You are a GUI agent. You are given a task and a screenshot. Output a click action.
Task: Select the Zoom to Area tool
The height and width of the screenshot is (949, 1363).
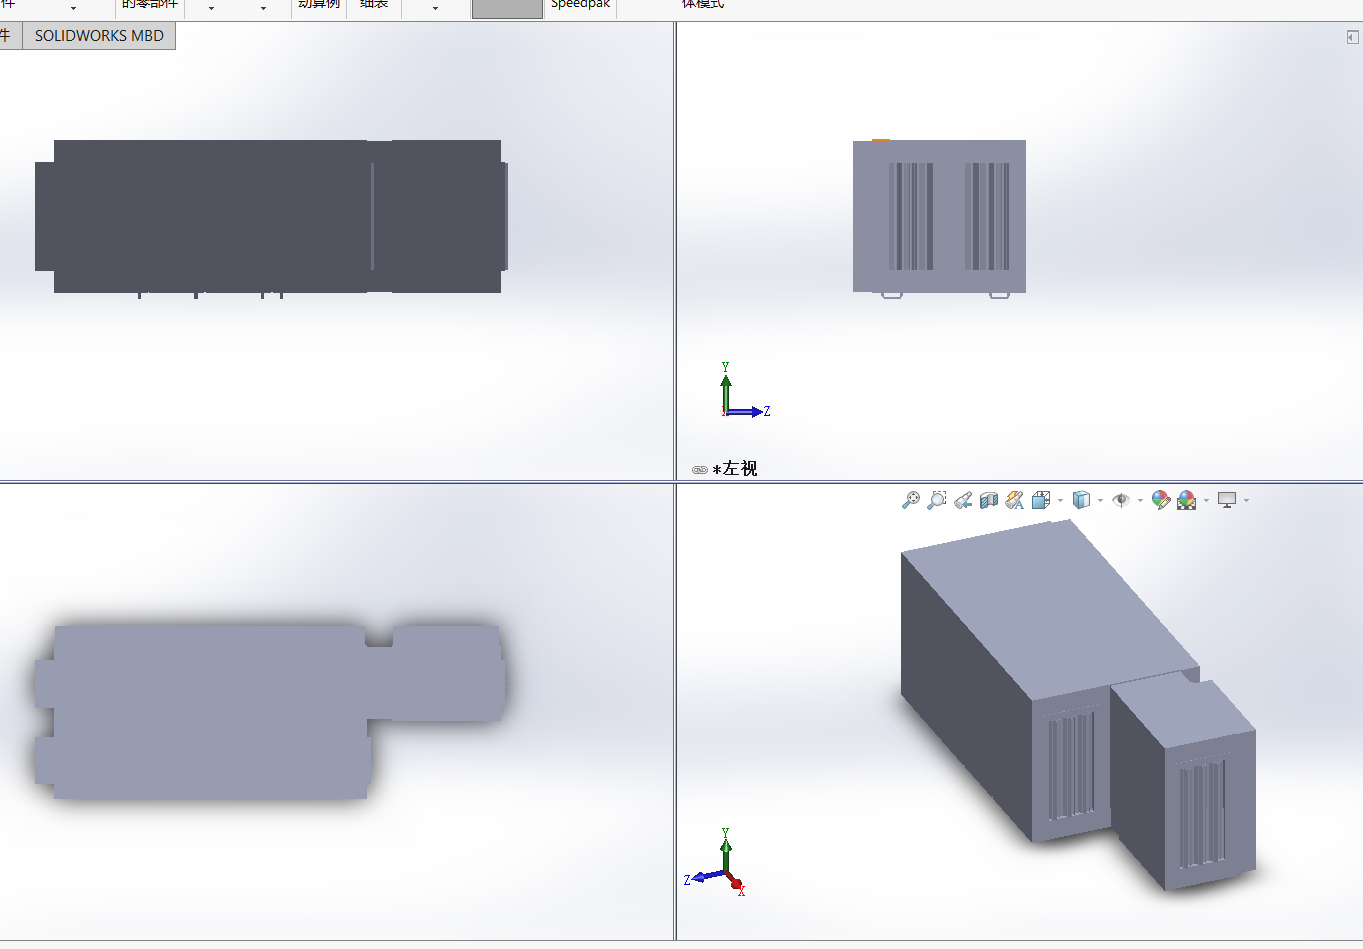tap(937, 500)
